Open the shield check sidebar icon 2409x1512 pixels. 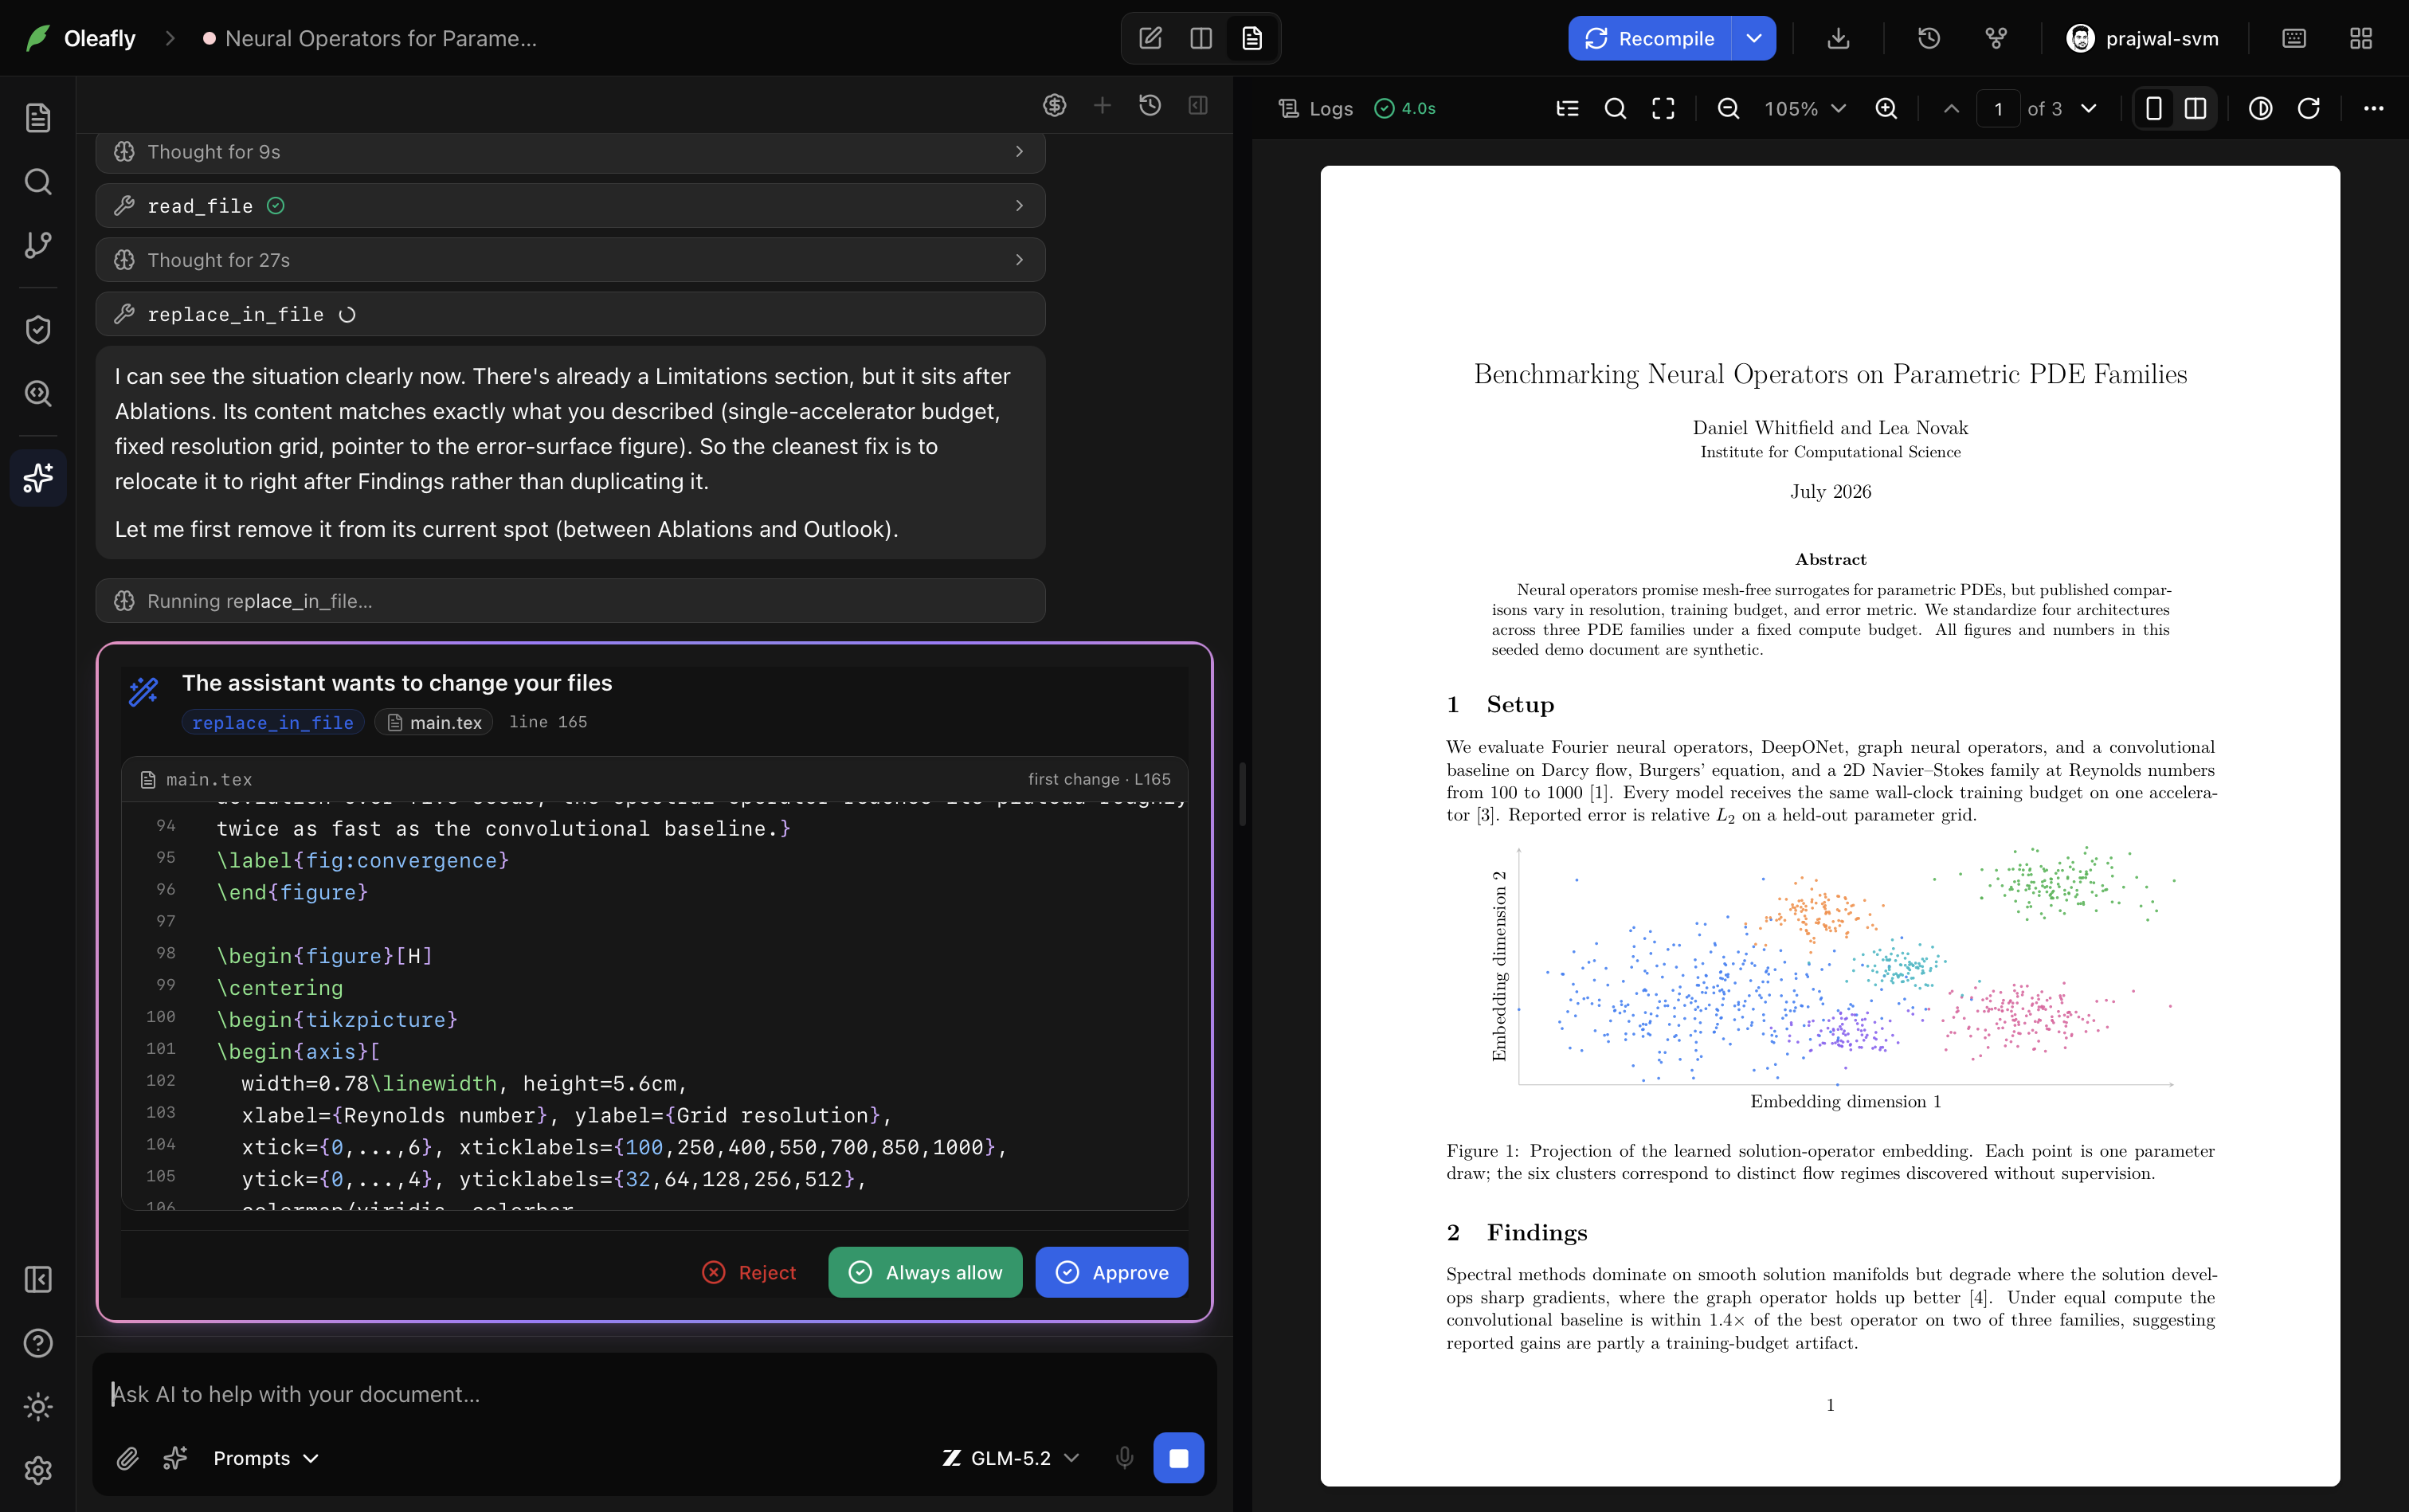click(x=38, y=330)
